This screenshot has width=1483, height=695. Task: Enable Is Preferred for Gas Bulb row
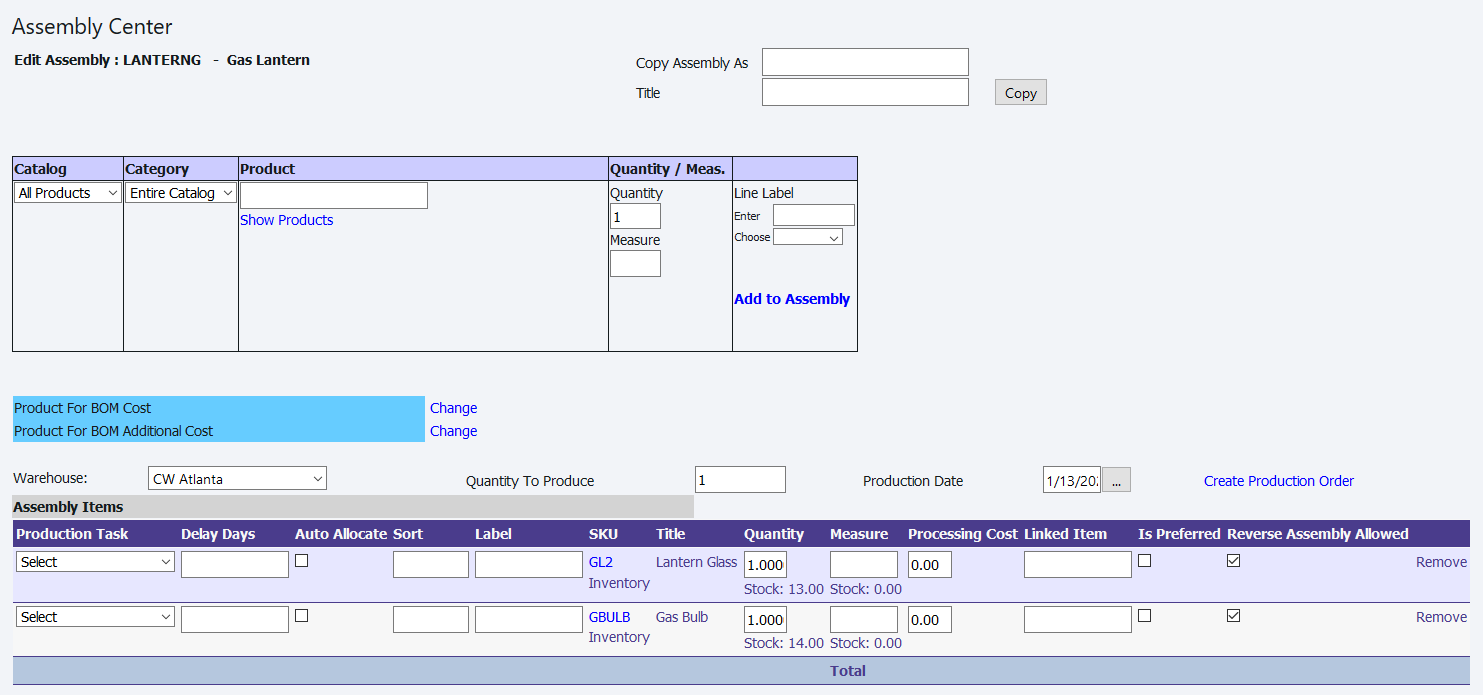[1145, 616]
